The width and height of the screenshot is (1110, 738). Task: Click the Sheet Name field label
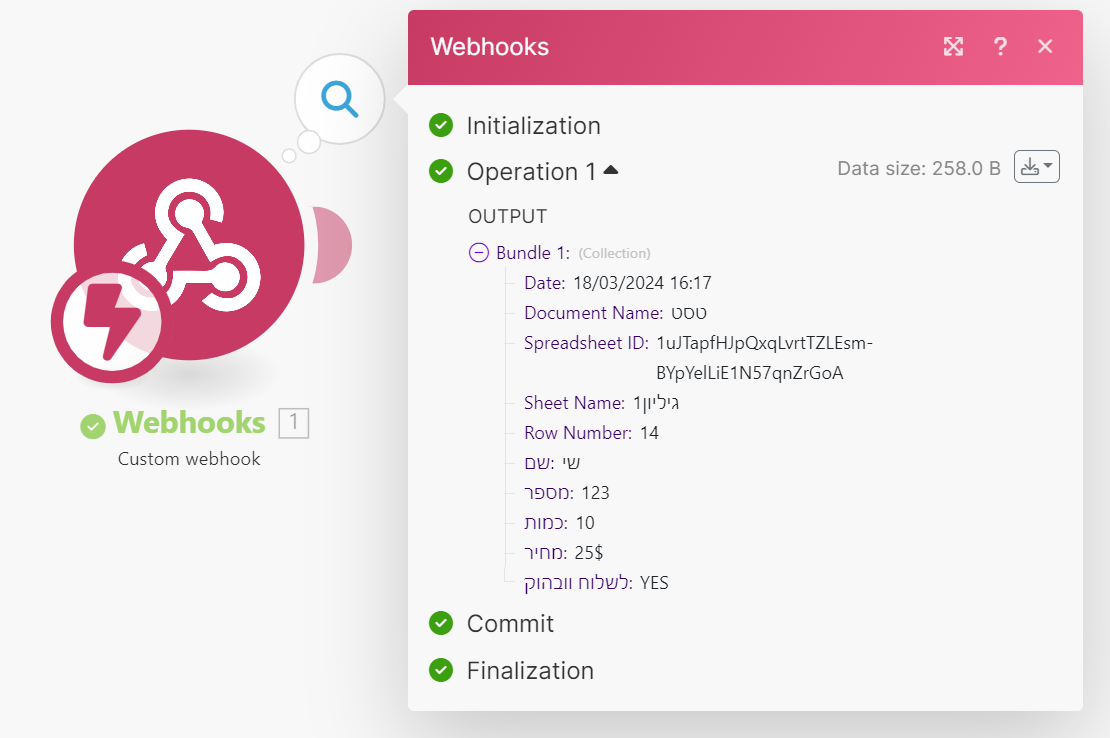click(574, 403)
